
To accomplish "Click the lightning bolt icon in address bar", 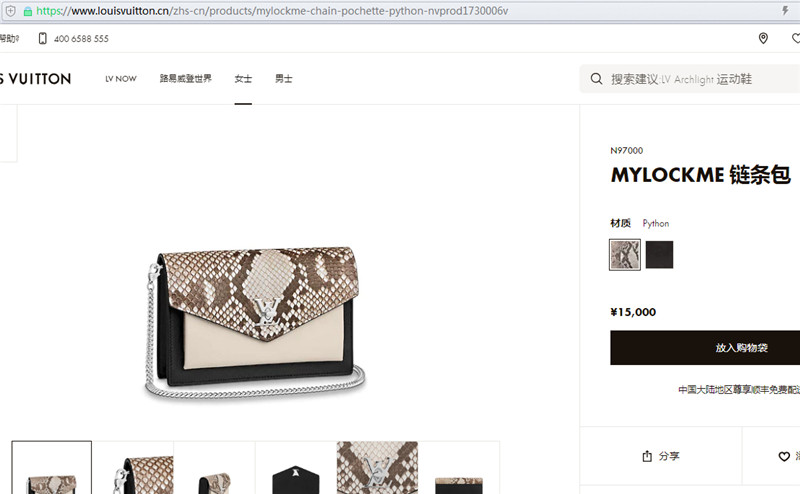I will pos(785,10).
